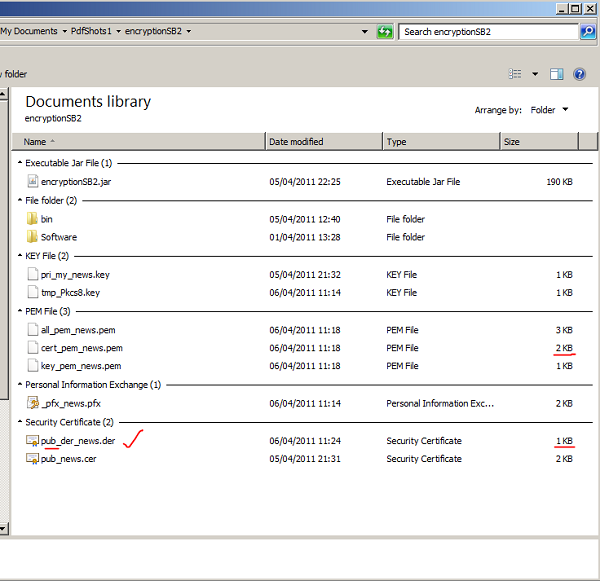Click the navigation pane scroll down arrow
This screenshot has height=581, width=600.
[3, 529]
